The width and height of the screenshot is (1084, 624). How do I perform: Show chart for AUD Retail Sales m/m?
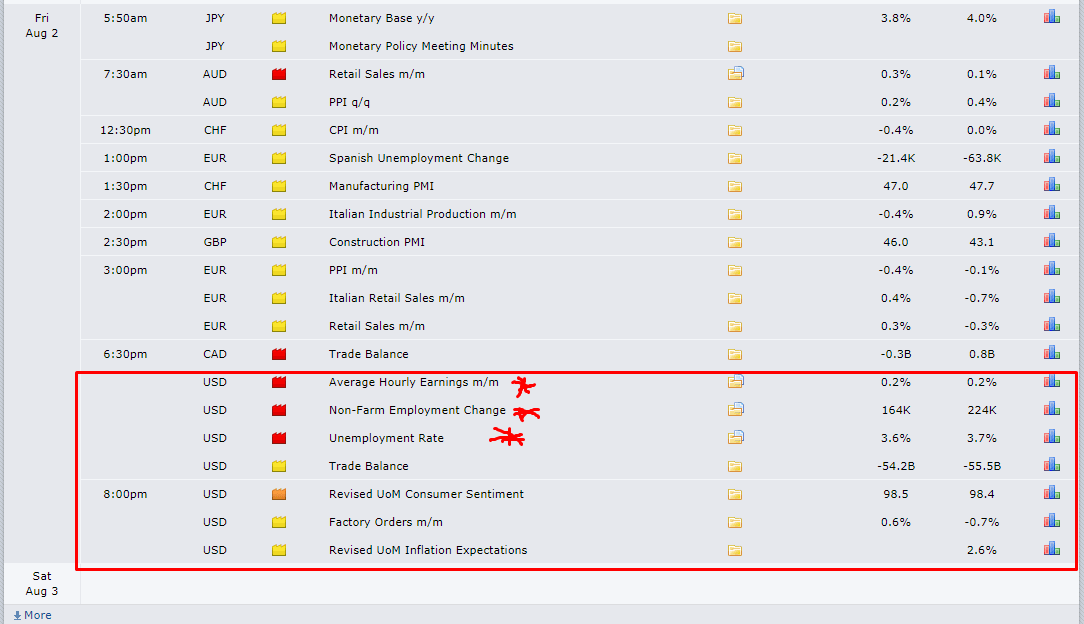(1052, 73)
